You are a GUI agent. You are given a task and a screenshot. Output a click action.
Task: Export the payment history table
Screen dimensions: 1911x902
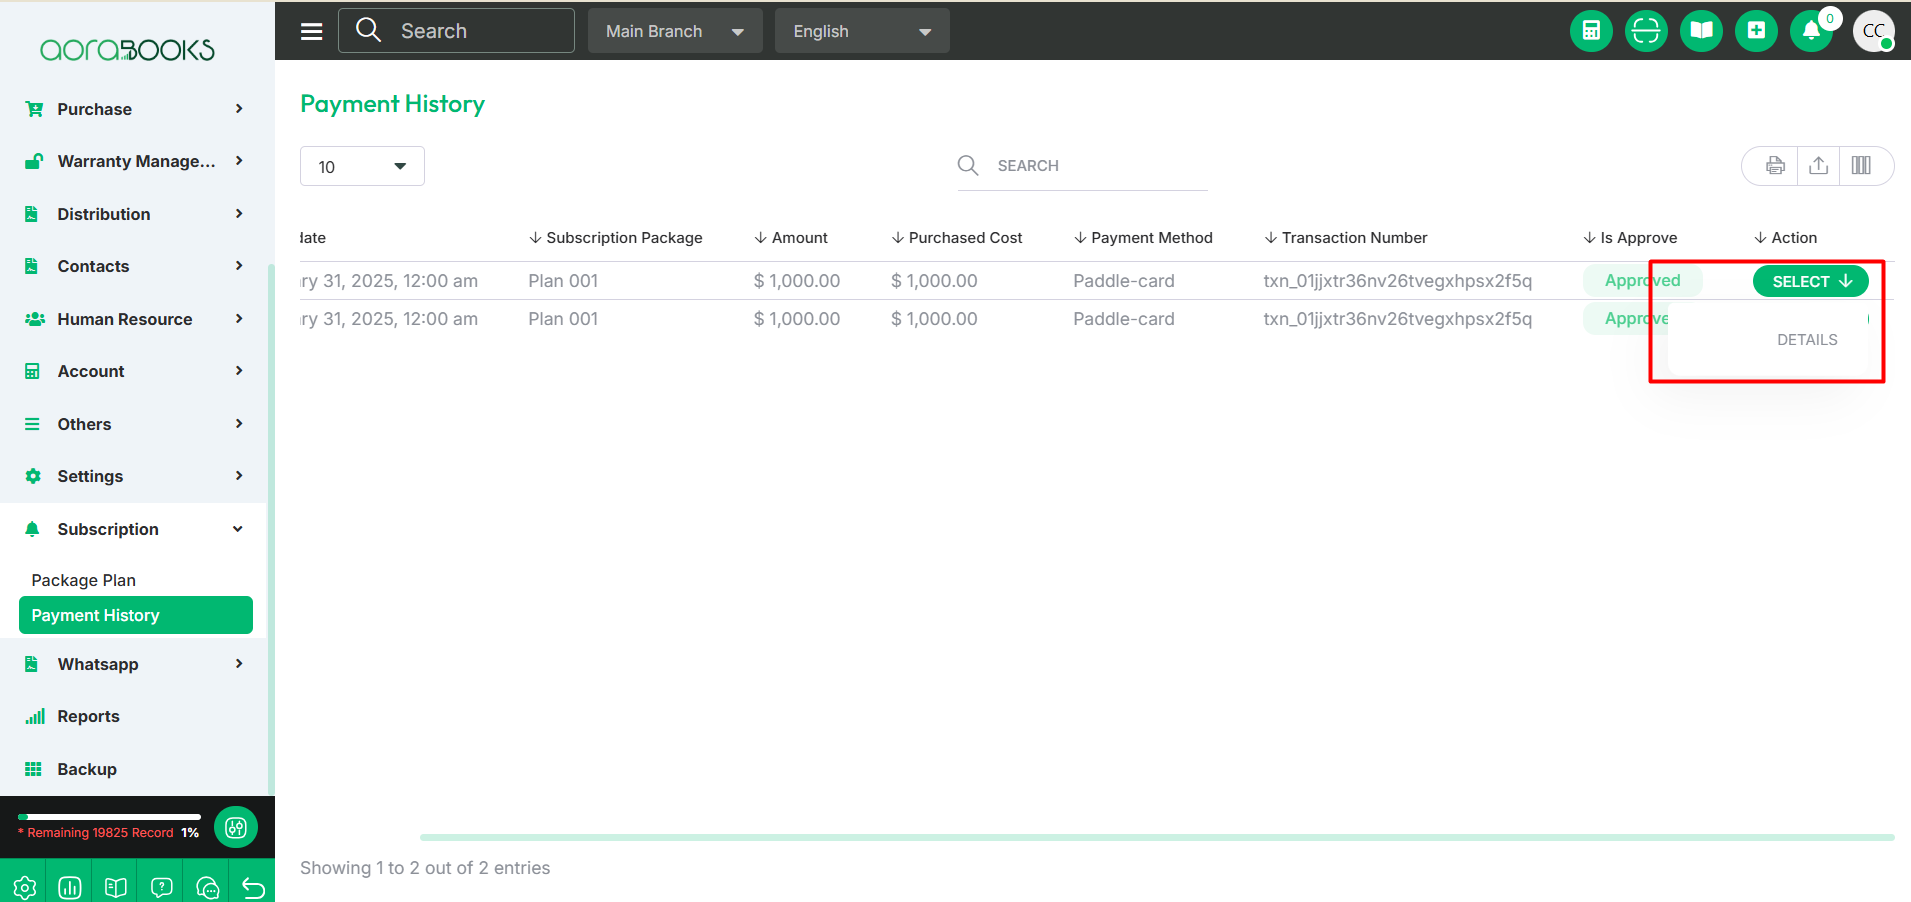tap(1819, 166)
